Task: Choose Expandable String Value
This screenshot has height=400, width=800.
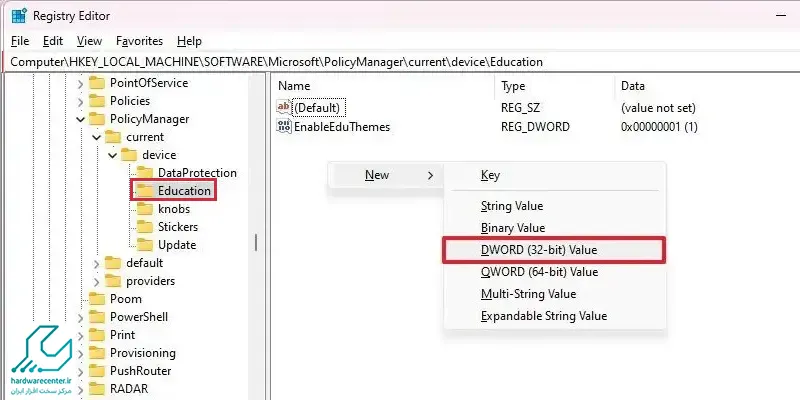Action: 555,316
